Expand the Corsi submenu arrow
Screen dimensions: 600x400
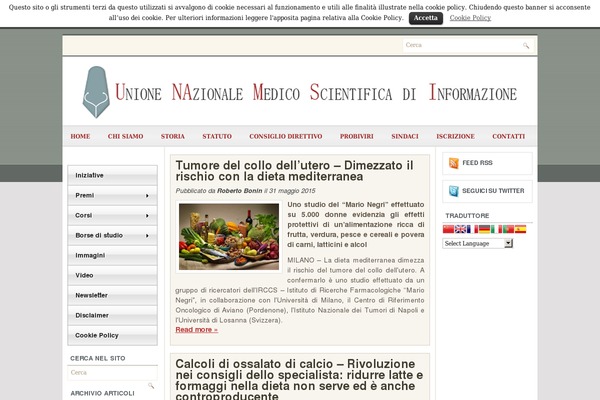(x=147, y=216)
